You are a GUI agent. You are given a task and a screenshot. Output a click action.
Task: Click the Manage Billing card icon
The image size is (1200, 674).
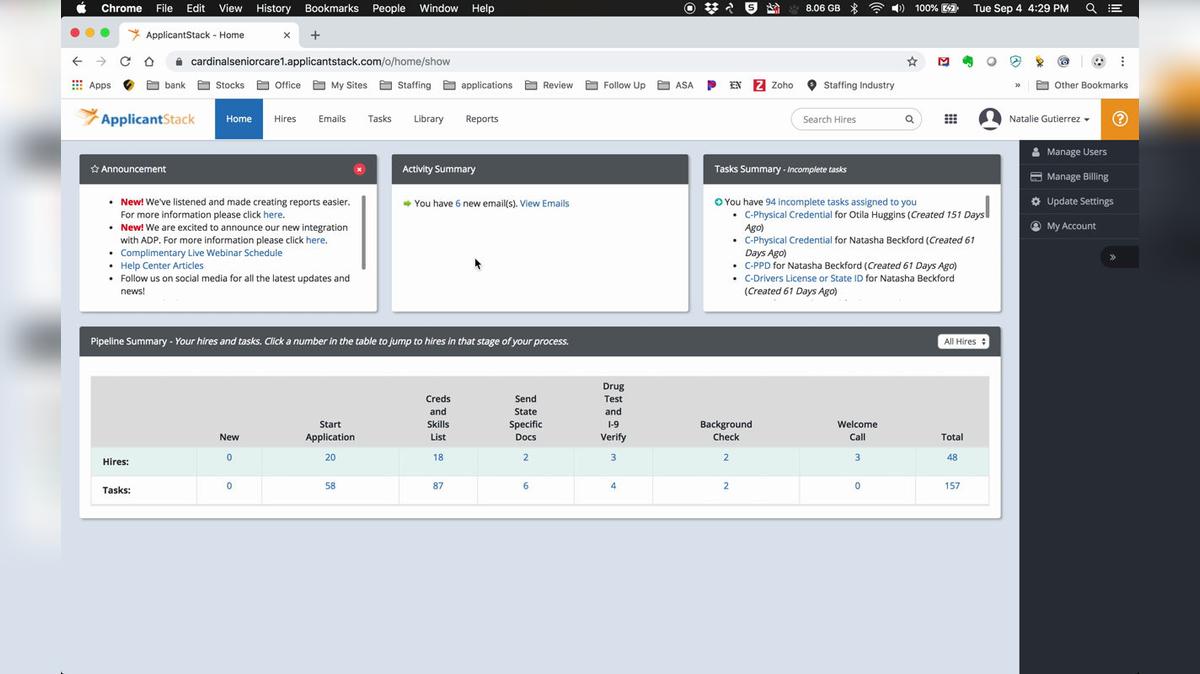coord(1036,177)
